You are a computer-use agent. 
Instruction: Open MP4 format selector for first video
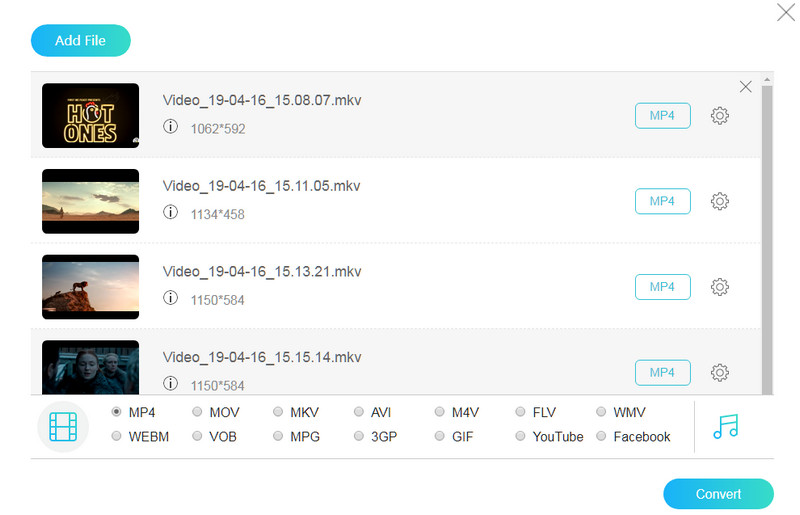pos(662,116)
